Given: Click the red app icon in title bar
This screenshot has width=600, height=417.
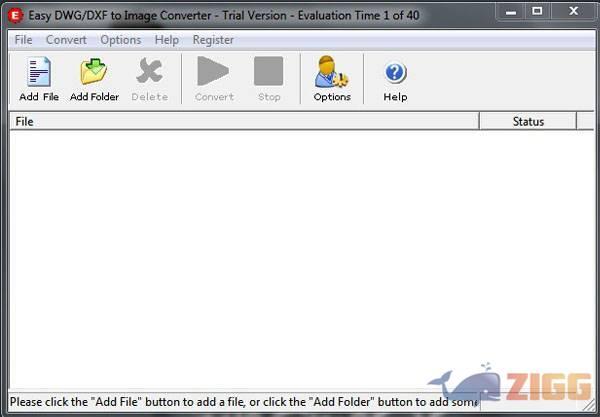Looking at the screenshot, I should click(x=14, y=16).
